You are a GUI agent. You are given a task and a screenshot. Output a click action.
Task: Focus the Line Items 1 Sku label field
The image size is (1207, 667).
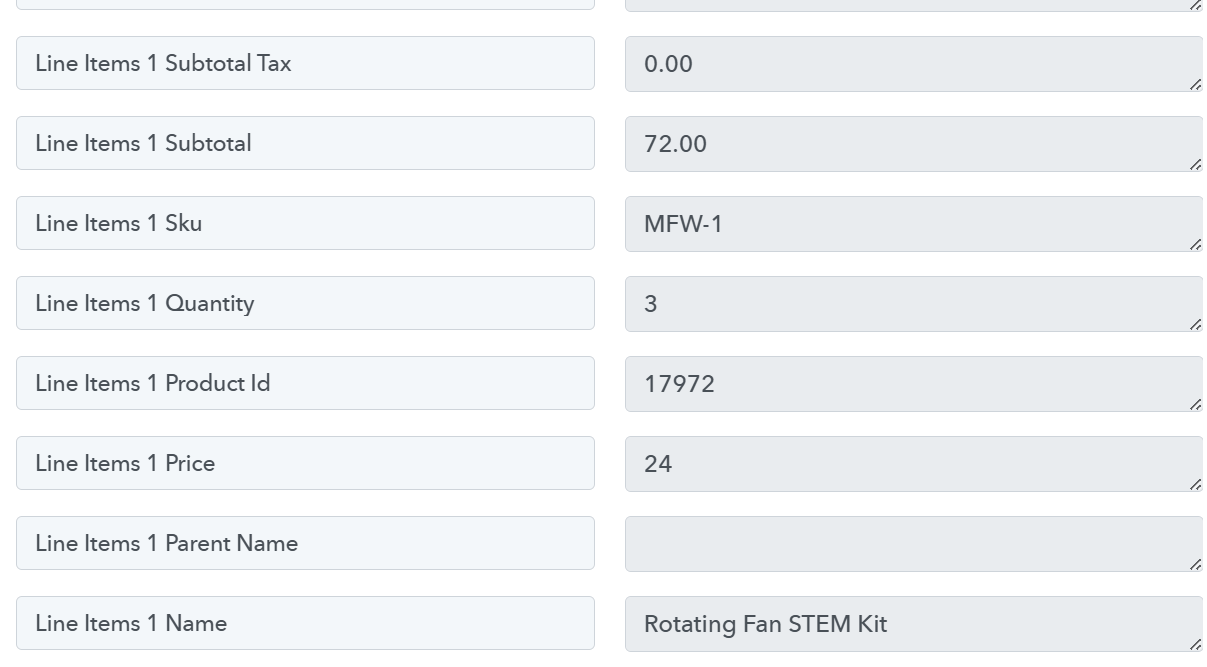click(x=305, y=223)
